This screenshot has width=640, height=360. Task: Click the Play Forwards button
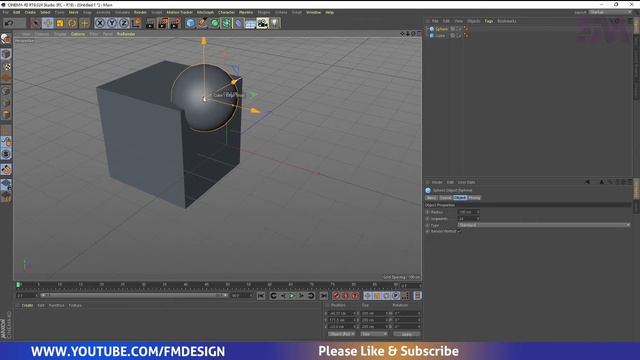[292, 296]
